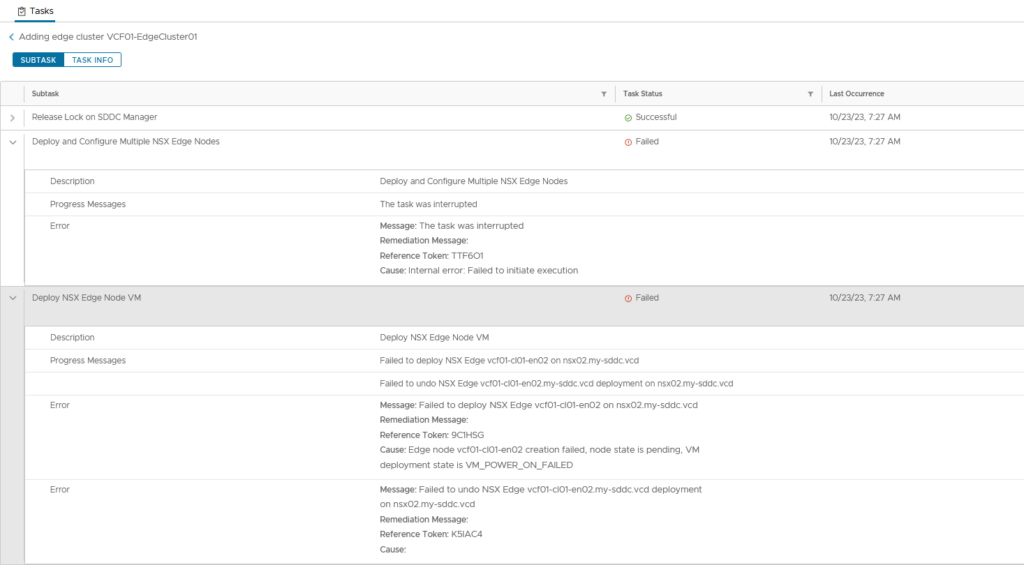1024x565 pixels.
Task: Click the reference token TTF6O1 text
Action: click(x=467, y=256)
